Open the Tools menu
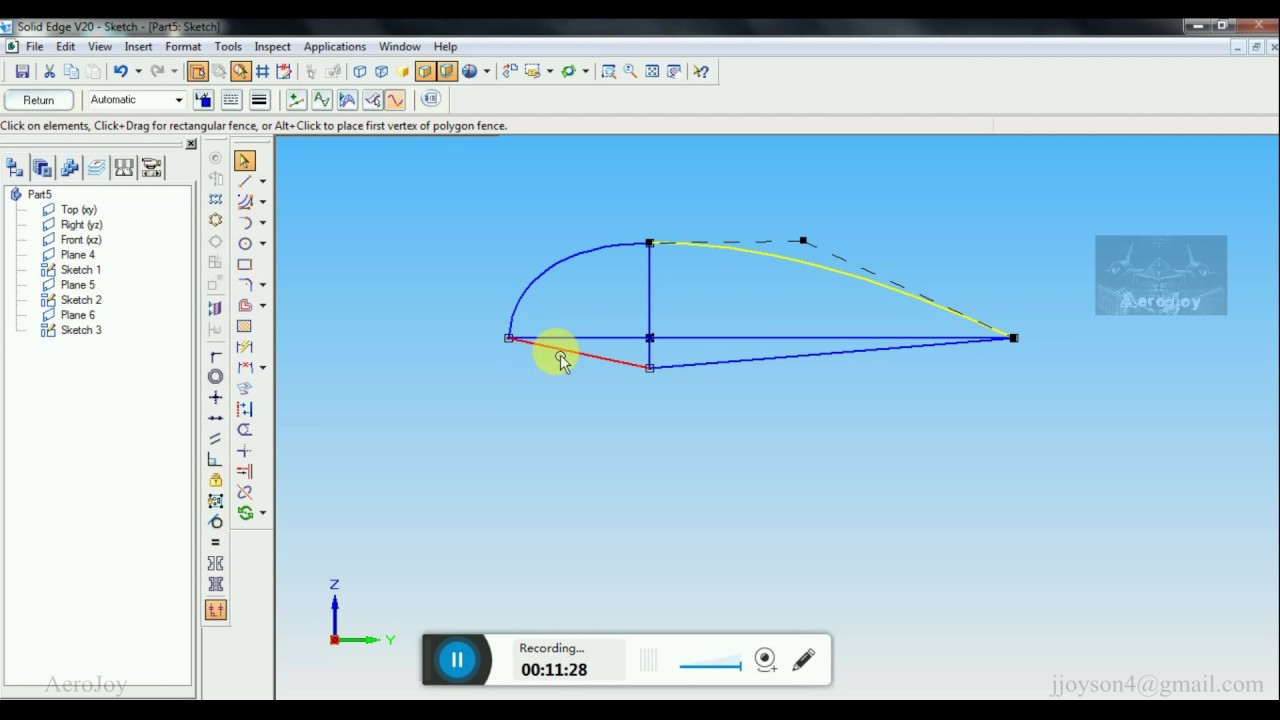 click(228, 47)
